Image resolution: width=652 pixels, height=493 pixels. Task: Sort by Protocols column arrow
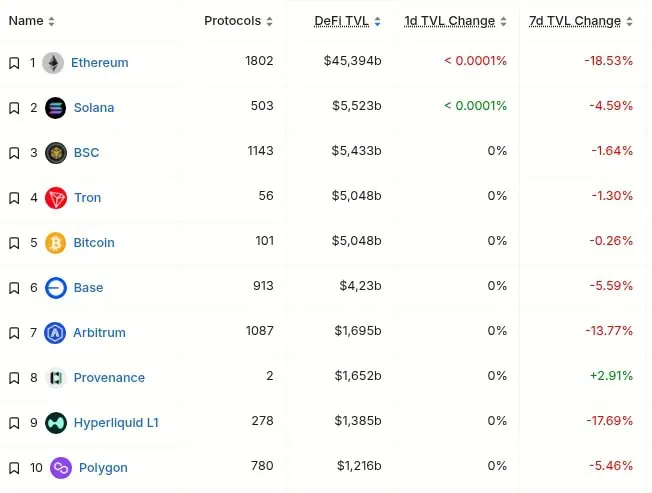[x=270, y=21]
